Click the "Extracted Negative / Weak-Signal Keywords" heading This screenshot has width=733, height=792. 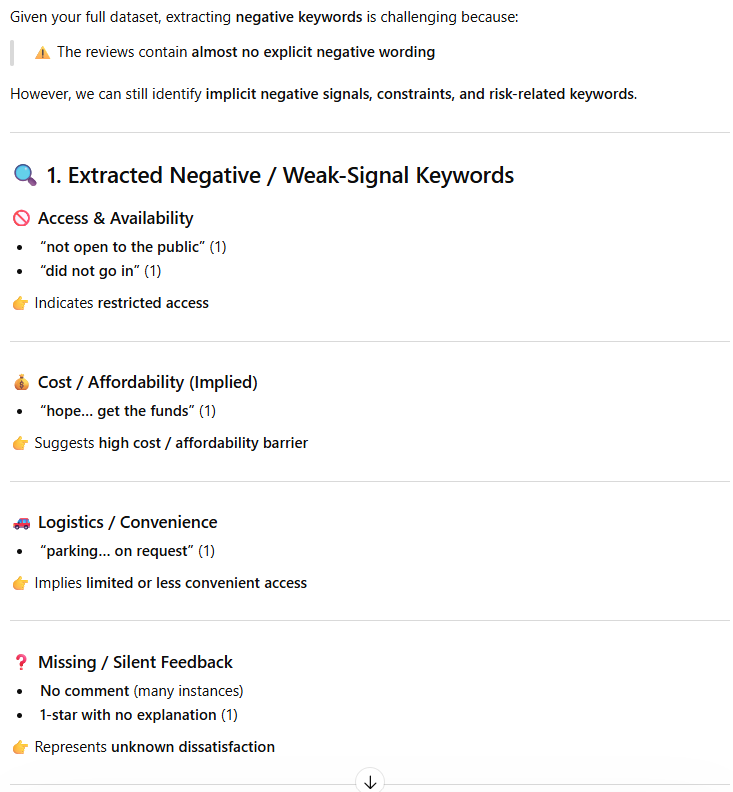(x=280, y=176)
